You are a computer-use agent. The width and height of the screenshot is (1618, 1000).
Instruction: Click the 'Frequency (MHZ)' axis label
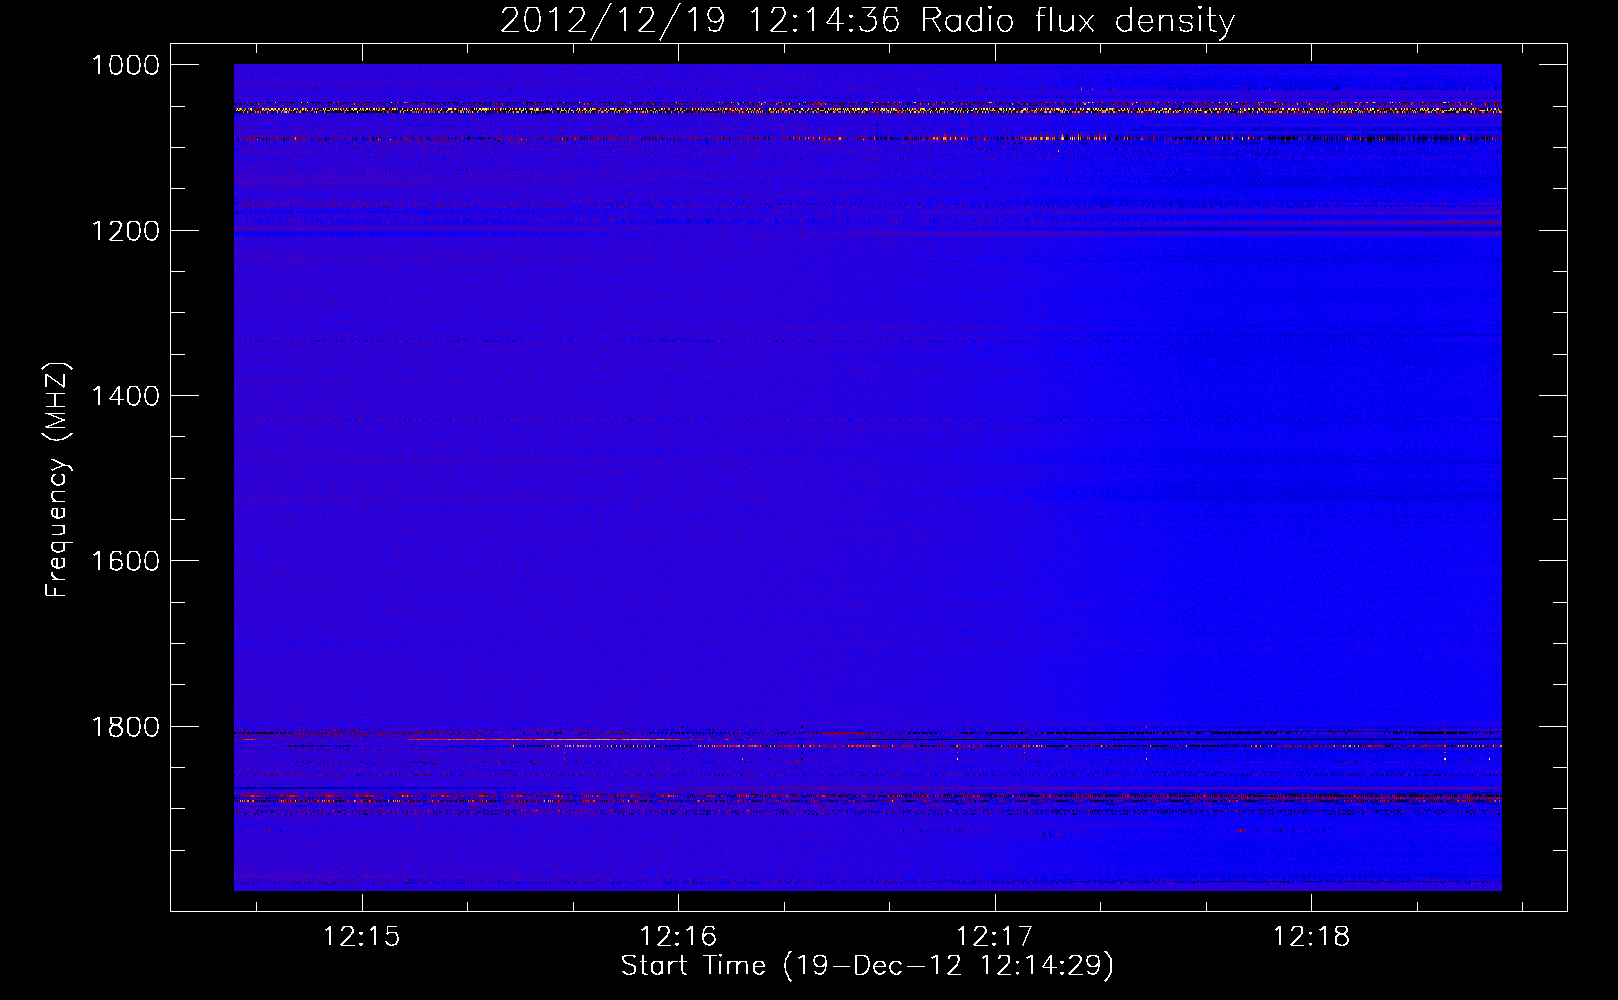57,480
